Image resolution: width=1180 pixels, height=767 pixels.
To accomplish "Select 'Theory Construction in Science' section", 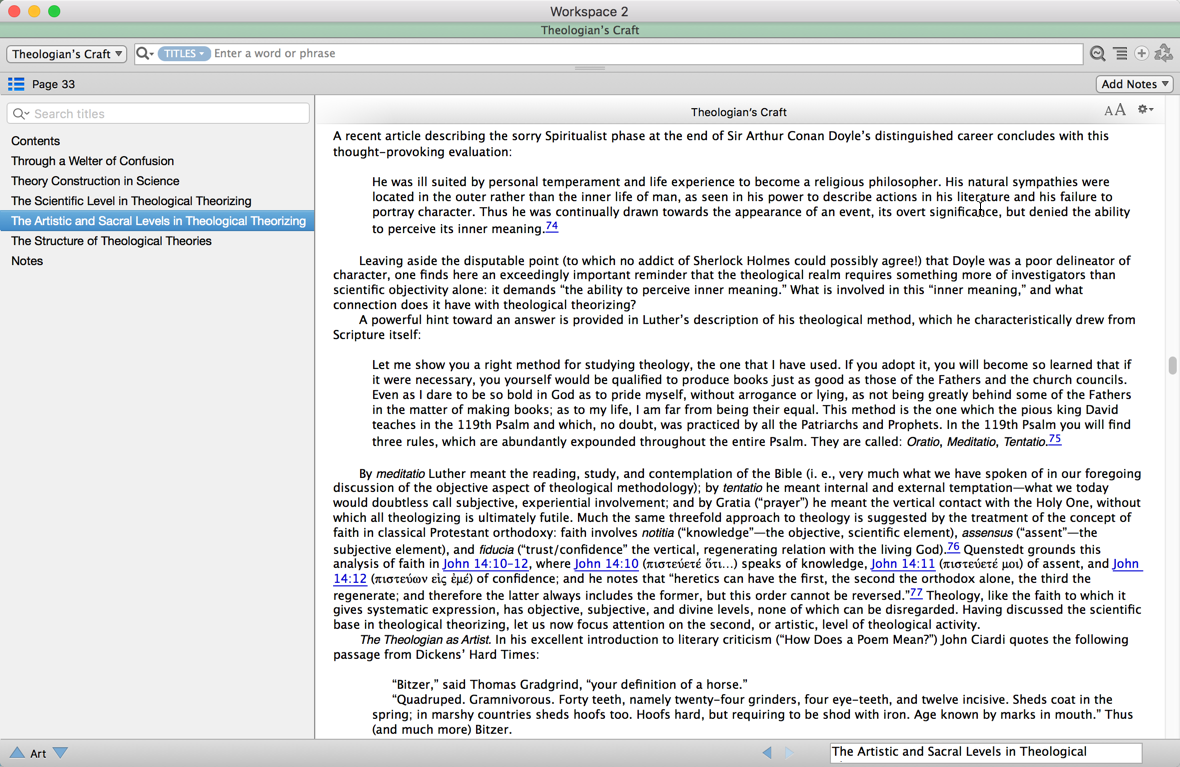I will (95, 181).
